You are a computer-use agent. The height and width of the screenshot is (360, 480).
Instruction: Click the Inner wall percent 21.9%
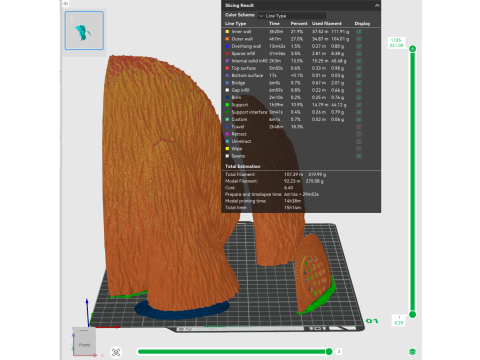tap(297, 32)
